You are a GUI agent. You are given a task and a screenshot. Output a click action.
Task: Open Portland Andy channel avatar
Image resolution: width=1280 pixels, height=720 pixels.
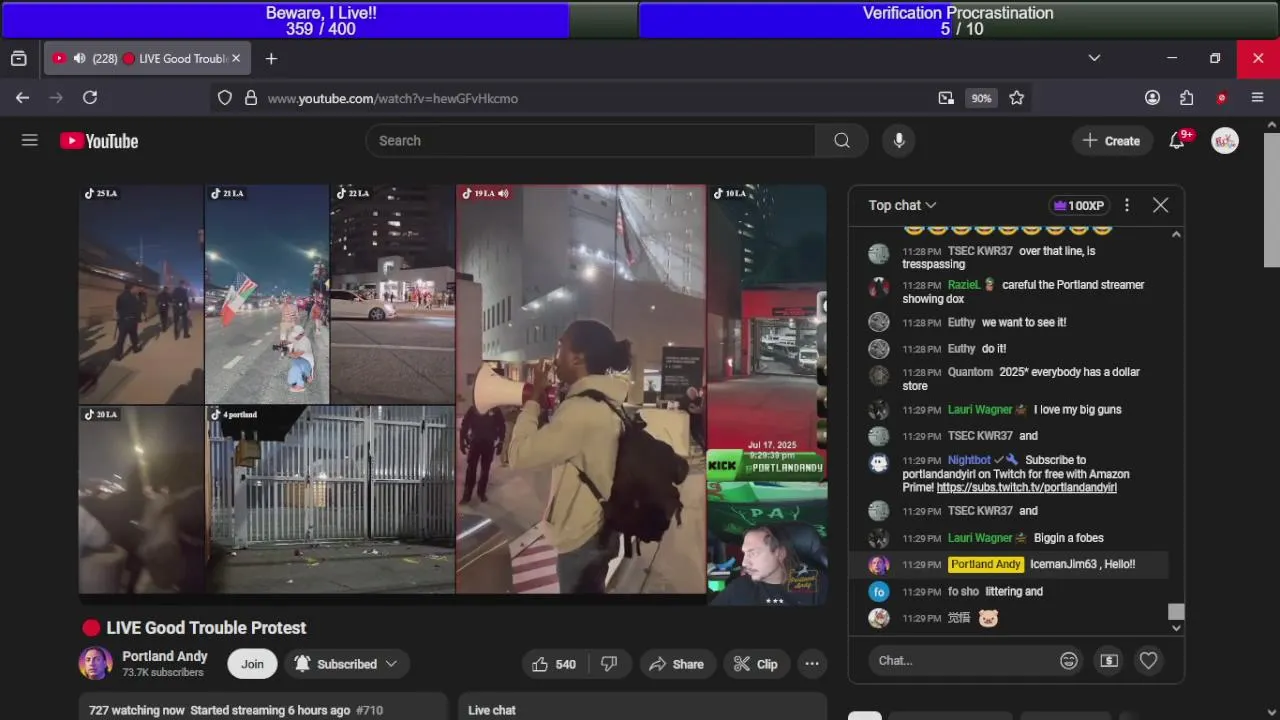pyautogui.click(x=96, y=663)
